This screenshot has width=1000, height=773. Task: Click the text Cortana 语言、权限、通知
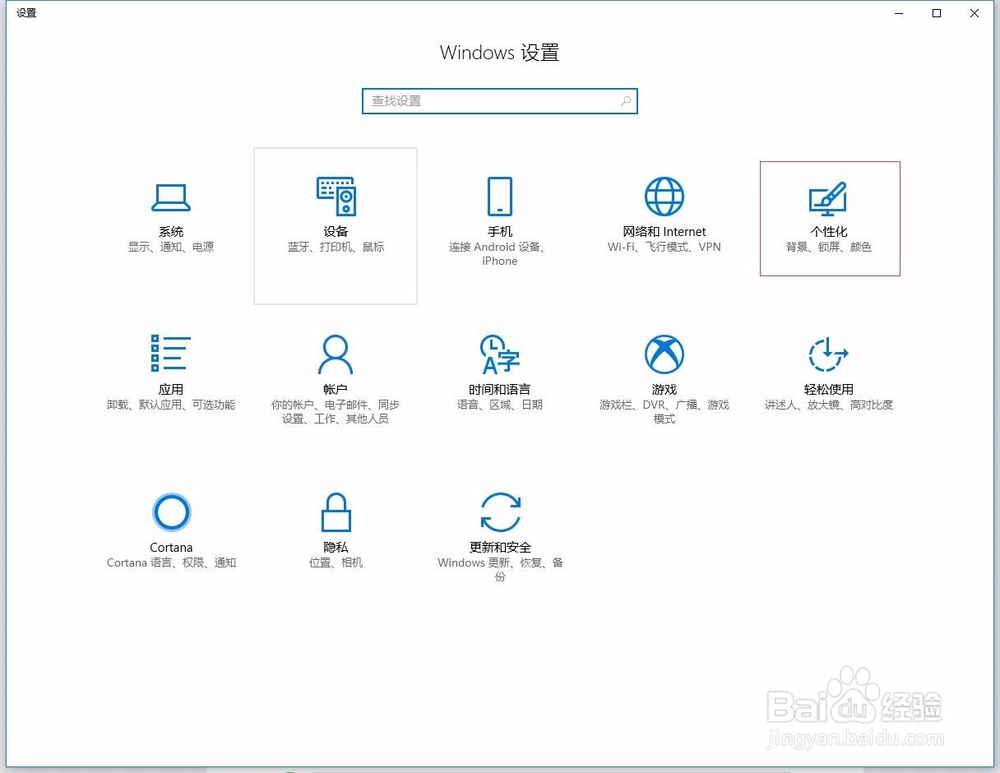click(171, 563)
